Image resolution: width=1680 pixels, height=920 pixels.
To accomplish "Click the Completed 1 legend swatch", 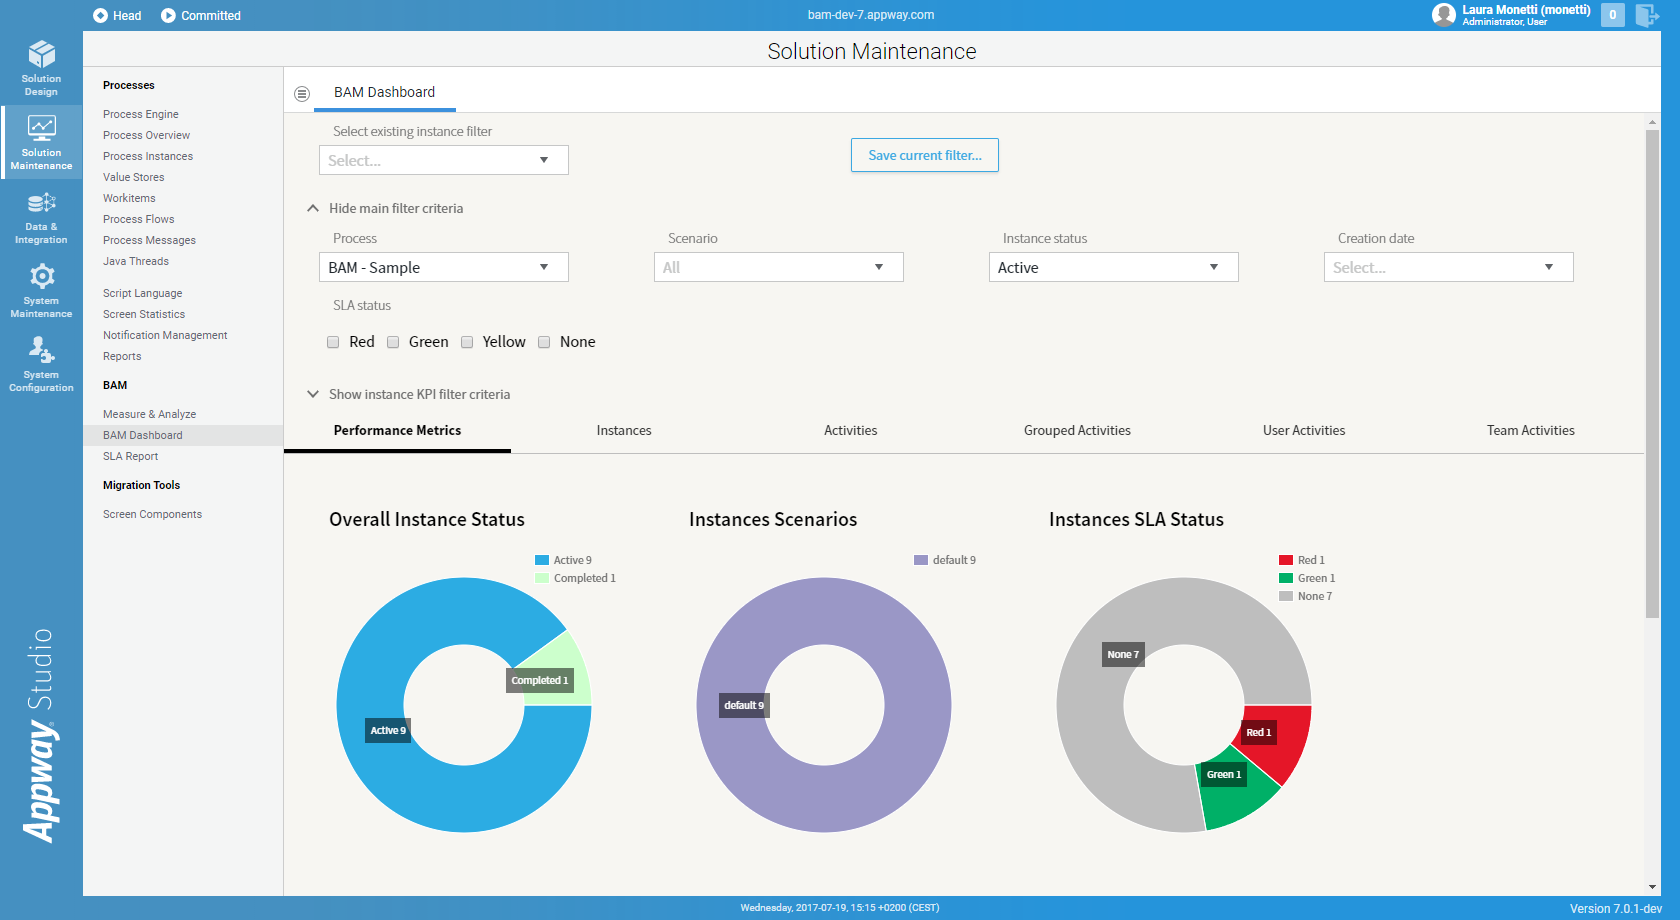I will coord(542,578).
